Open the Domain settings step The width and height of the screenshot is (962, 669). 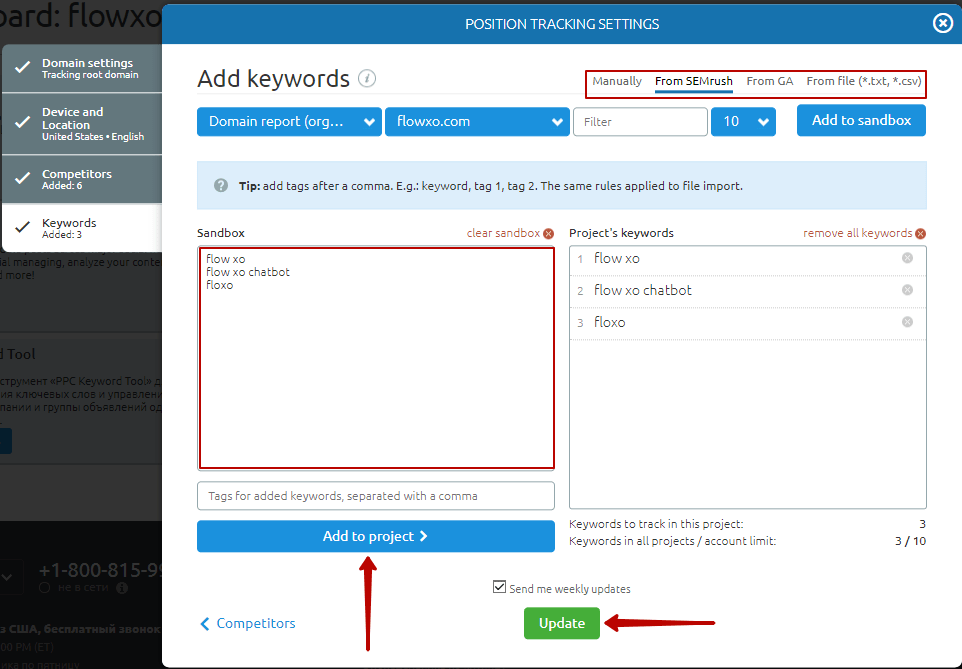click(82, 68)
